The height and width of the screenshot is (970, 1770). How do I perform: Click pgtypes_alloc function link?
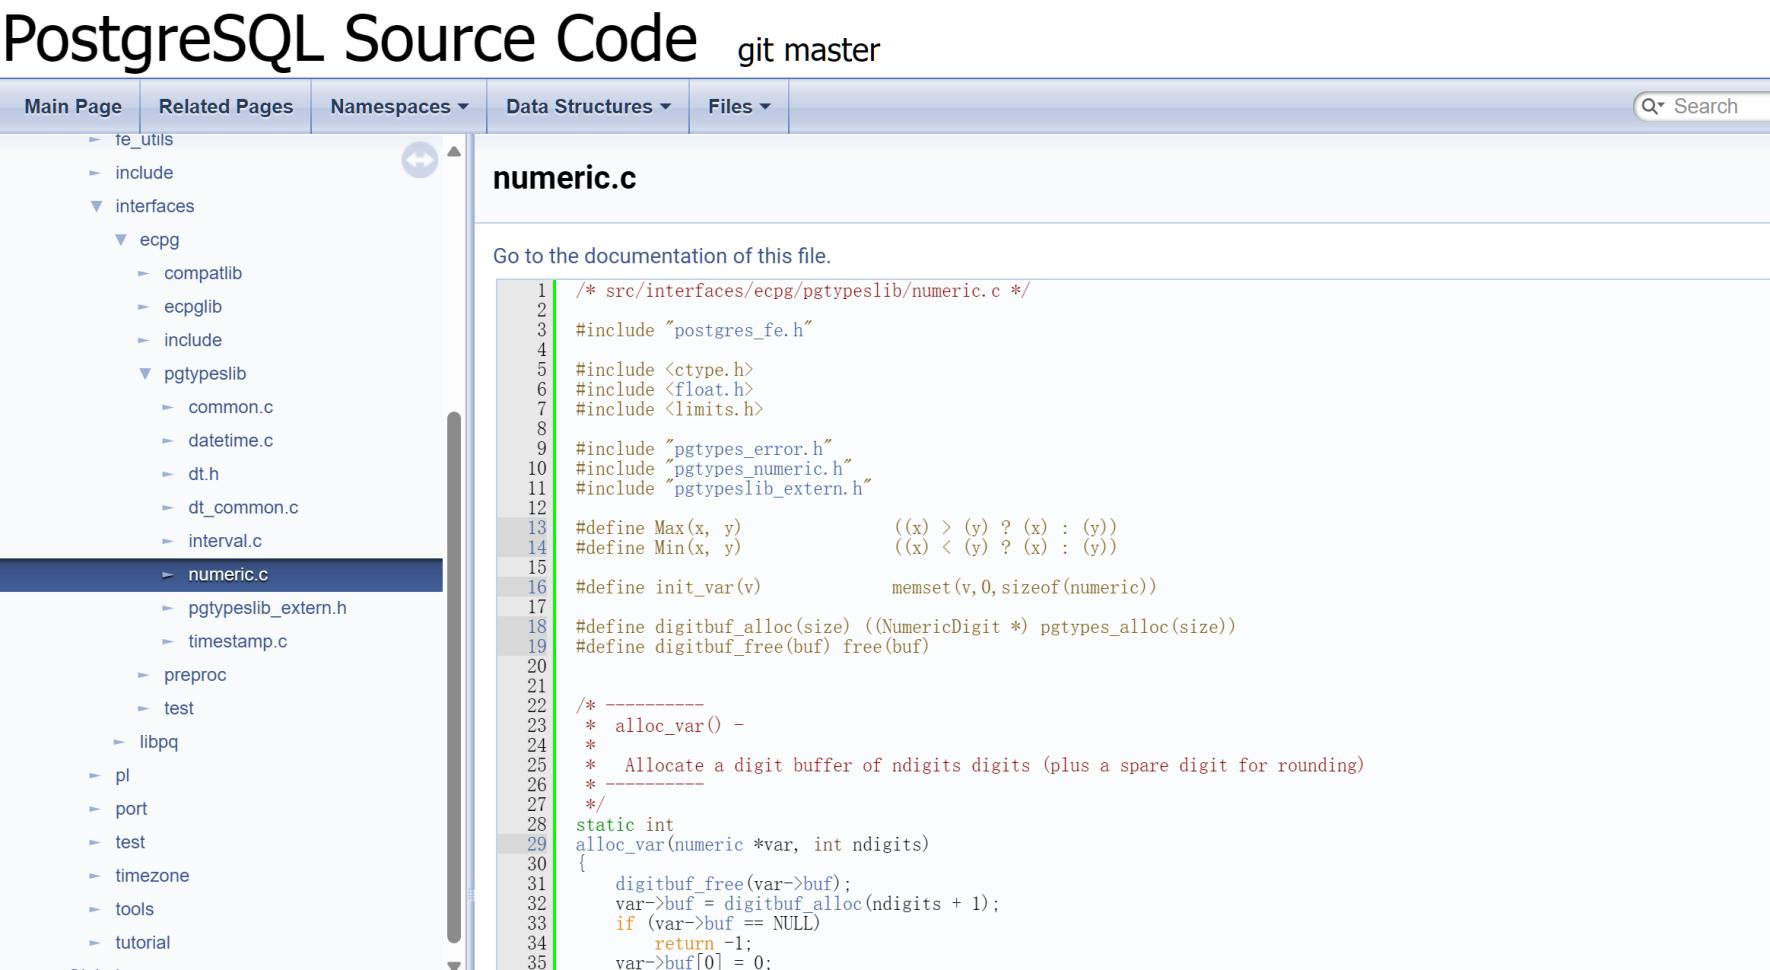point(1104,627)
